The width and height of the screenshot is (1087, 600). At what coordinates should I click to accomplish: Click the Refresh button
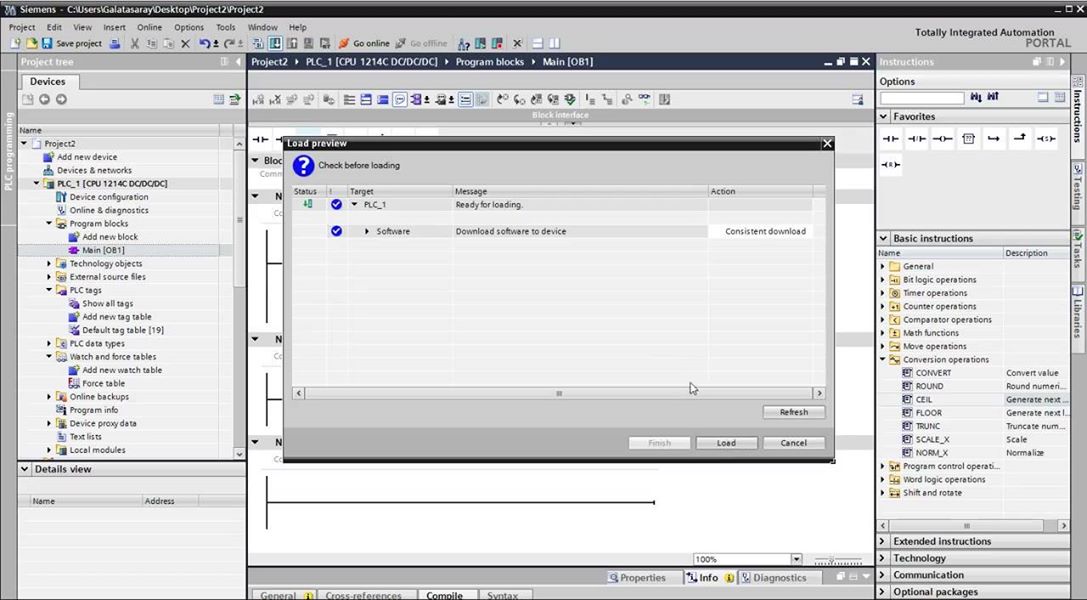point(794,412)
